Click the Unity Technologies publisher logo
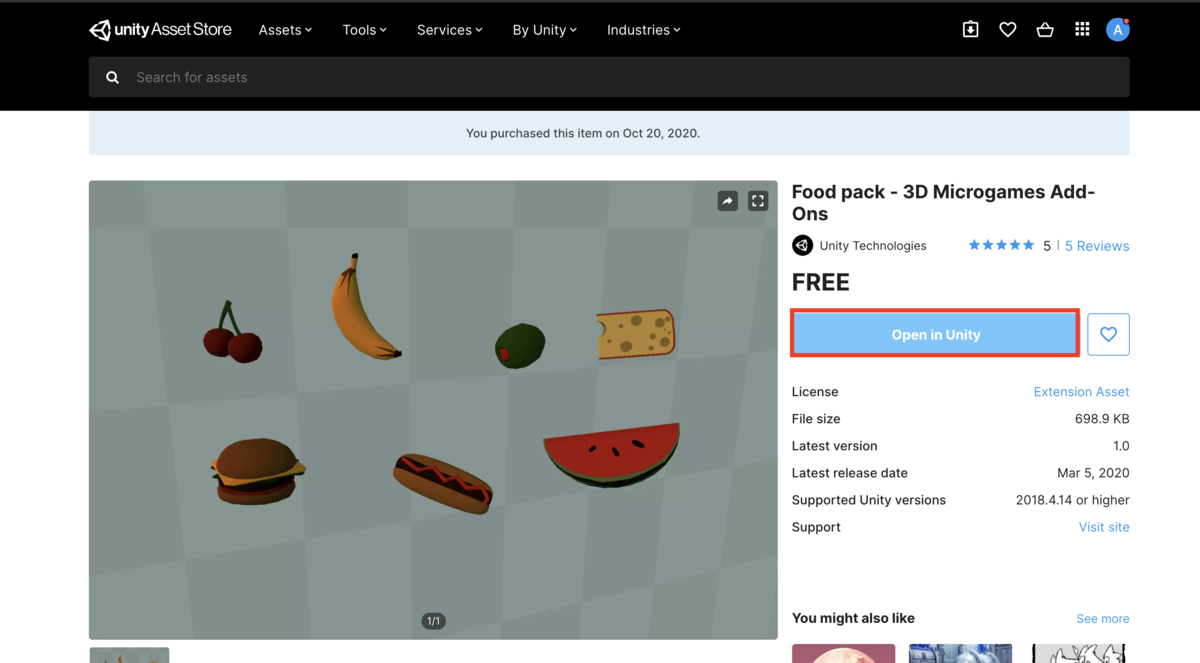Screen dimensions: 1200x663 click(x=802, y=245)
